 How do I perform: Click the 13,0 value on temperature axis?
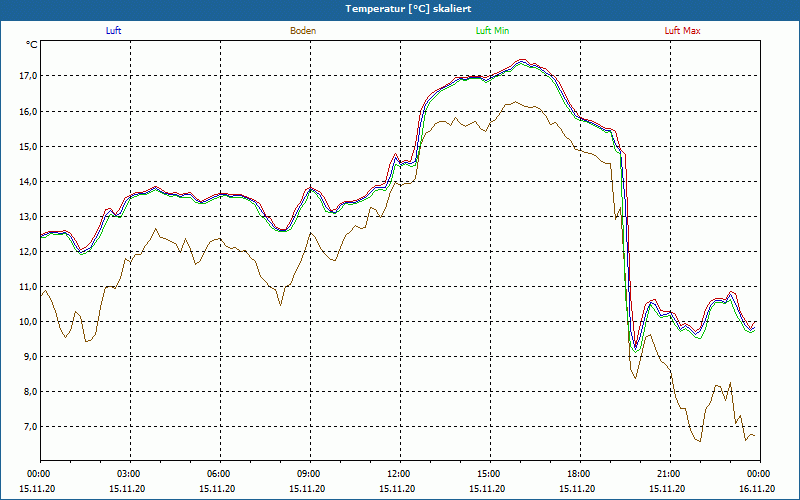coord(28,216)
